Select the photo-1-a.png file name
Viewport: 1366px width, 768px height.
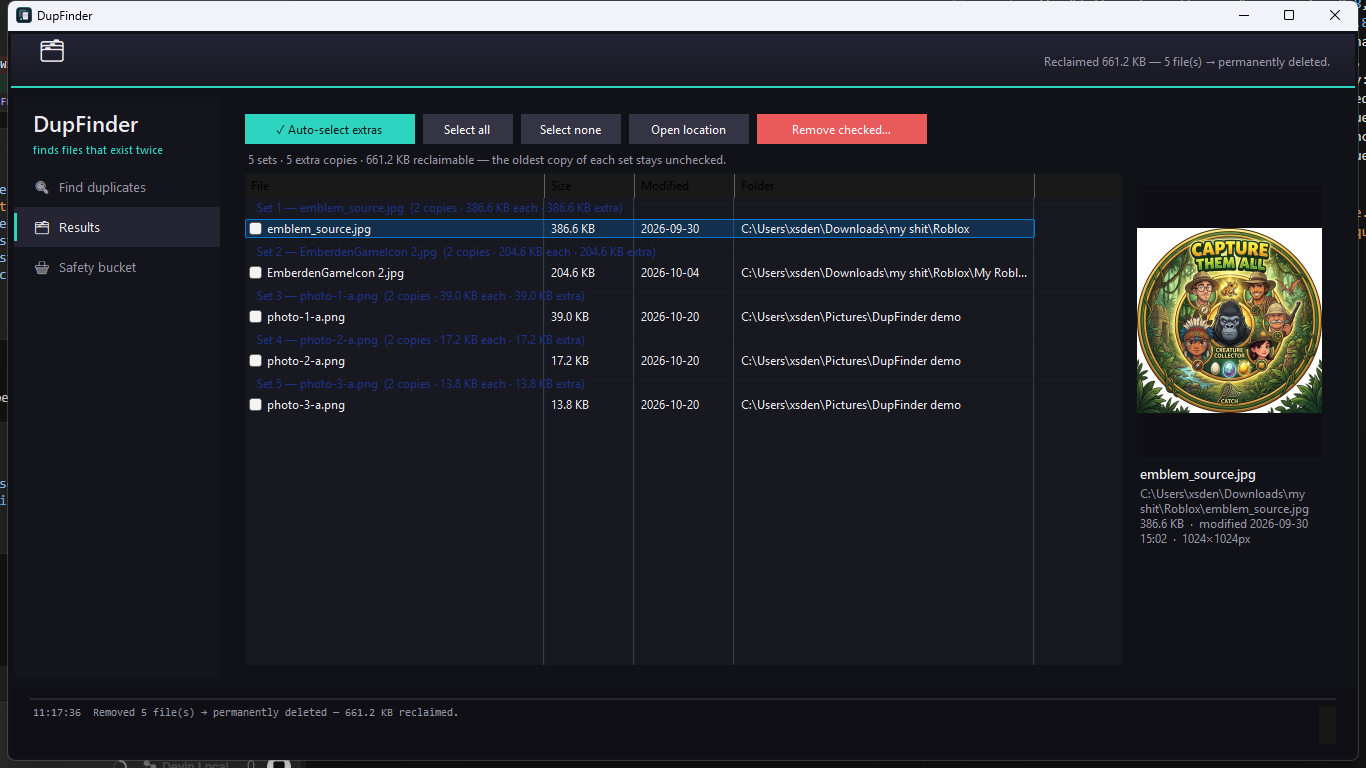[306, 317]
